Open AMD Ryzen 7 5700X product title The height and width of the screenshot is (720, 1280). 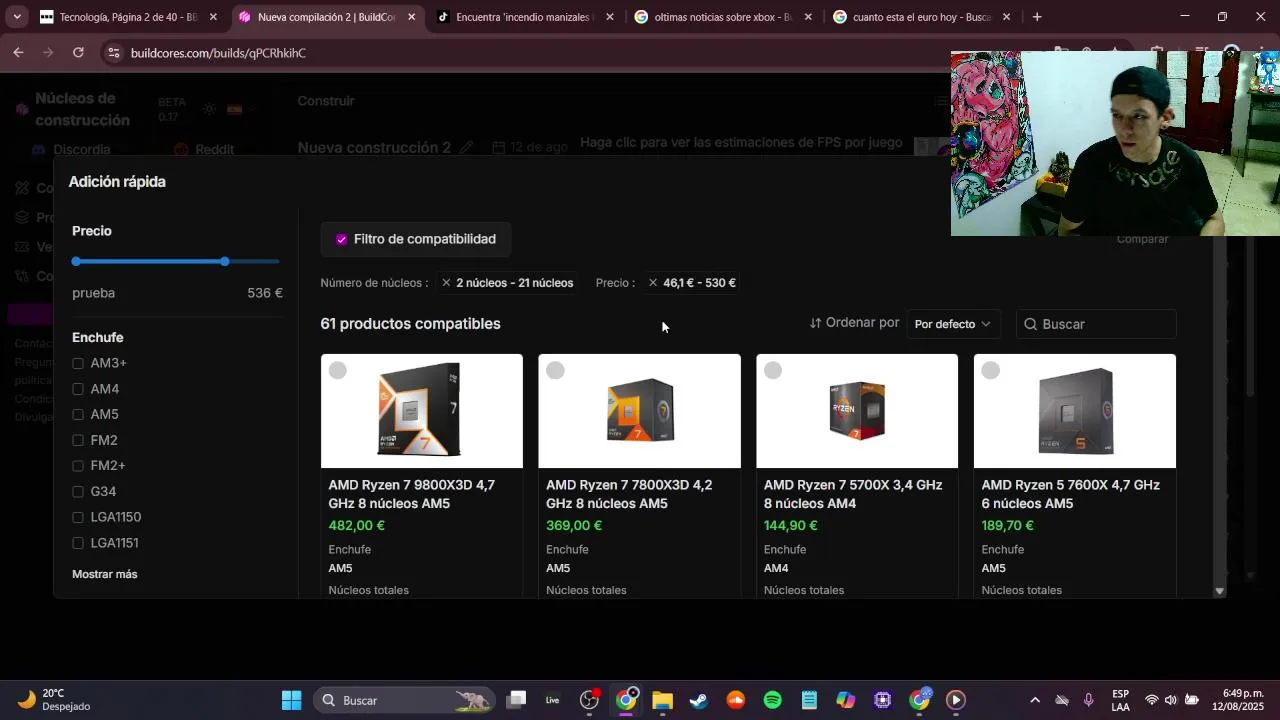pyautogui.click(x=853, y=494)
